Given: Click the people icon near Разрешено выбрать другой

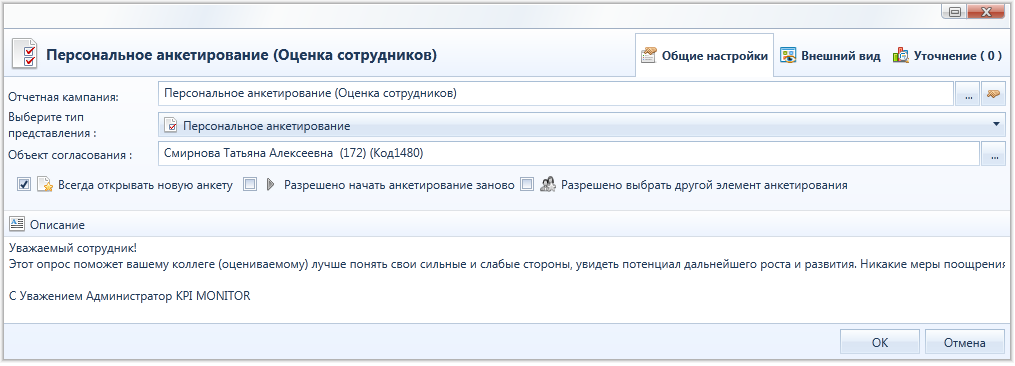Looking at the screenshot, I should coord(548,185).
